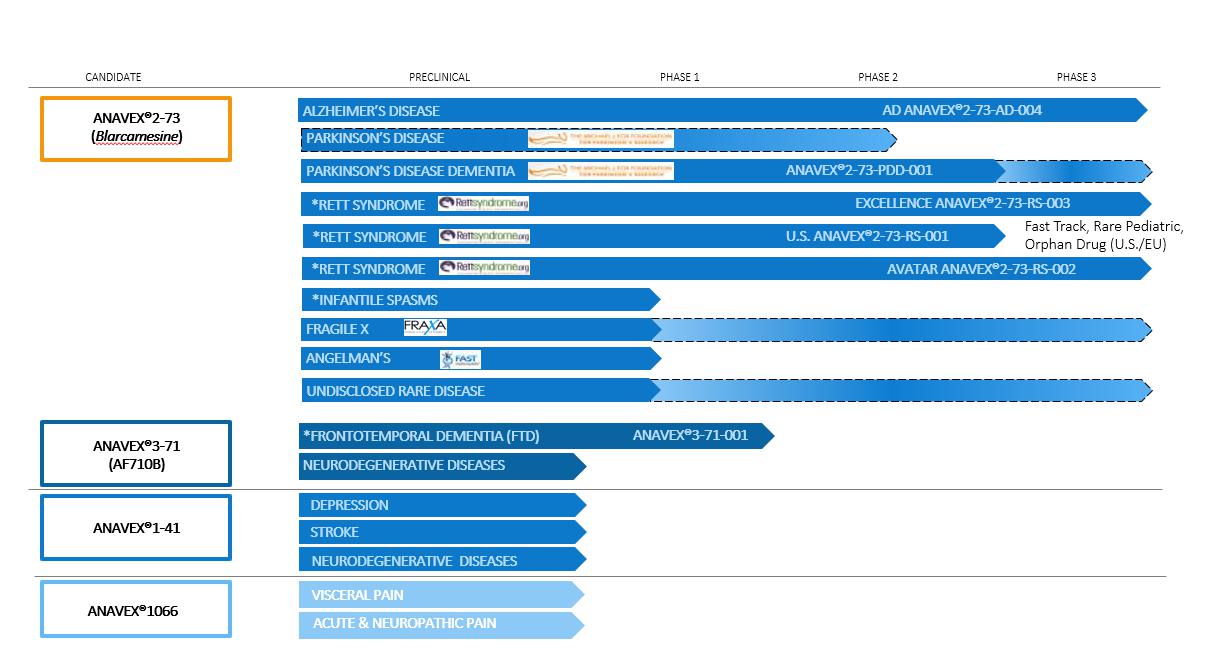Choose the ANAVEX®1066 candidate box
Screen dimensions: 1216x651
click(x=136, y=609)
